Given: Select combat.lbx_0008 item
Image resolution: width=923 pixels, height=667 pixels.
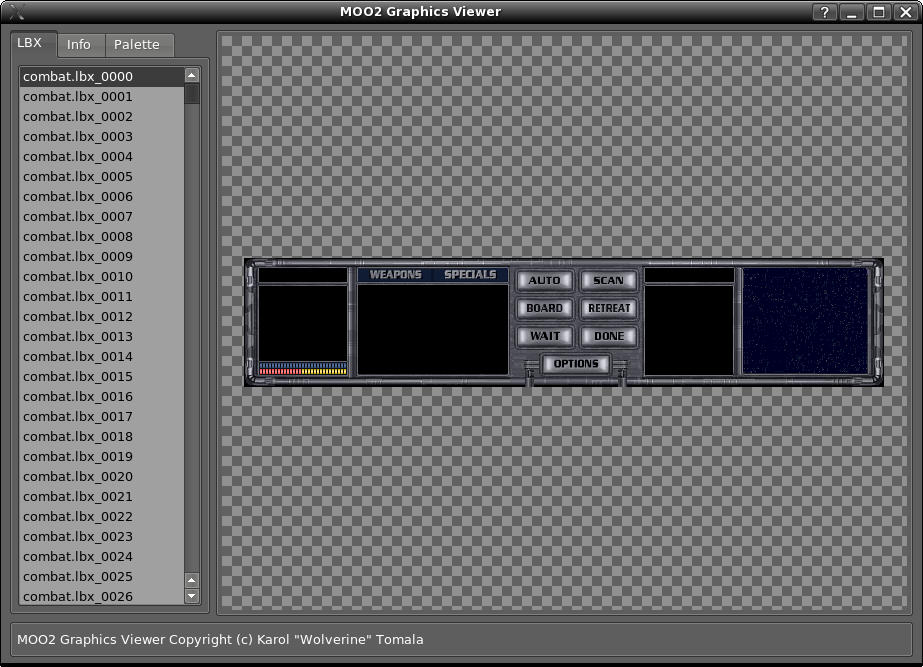Looking at the screenshot, I should click(102, 237).
